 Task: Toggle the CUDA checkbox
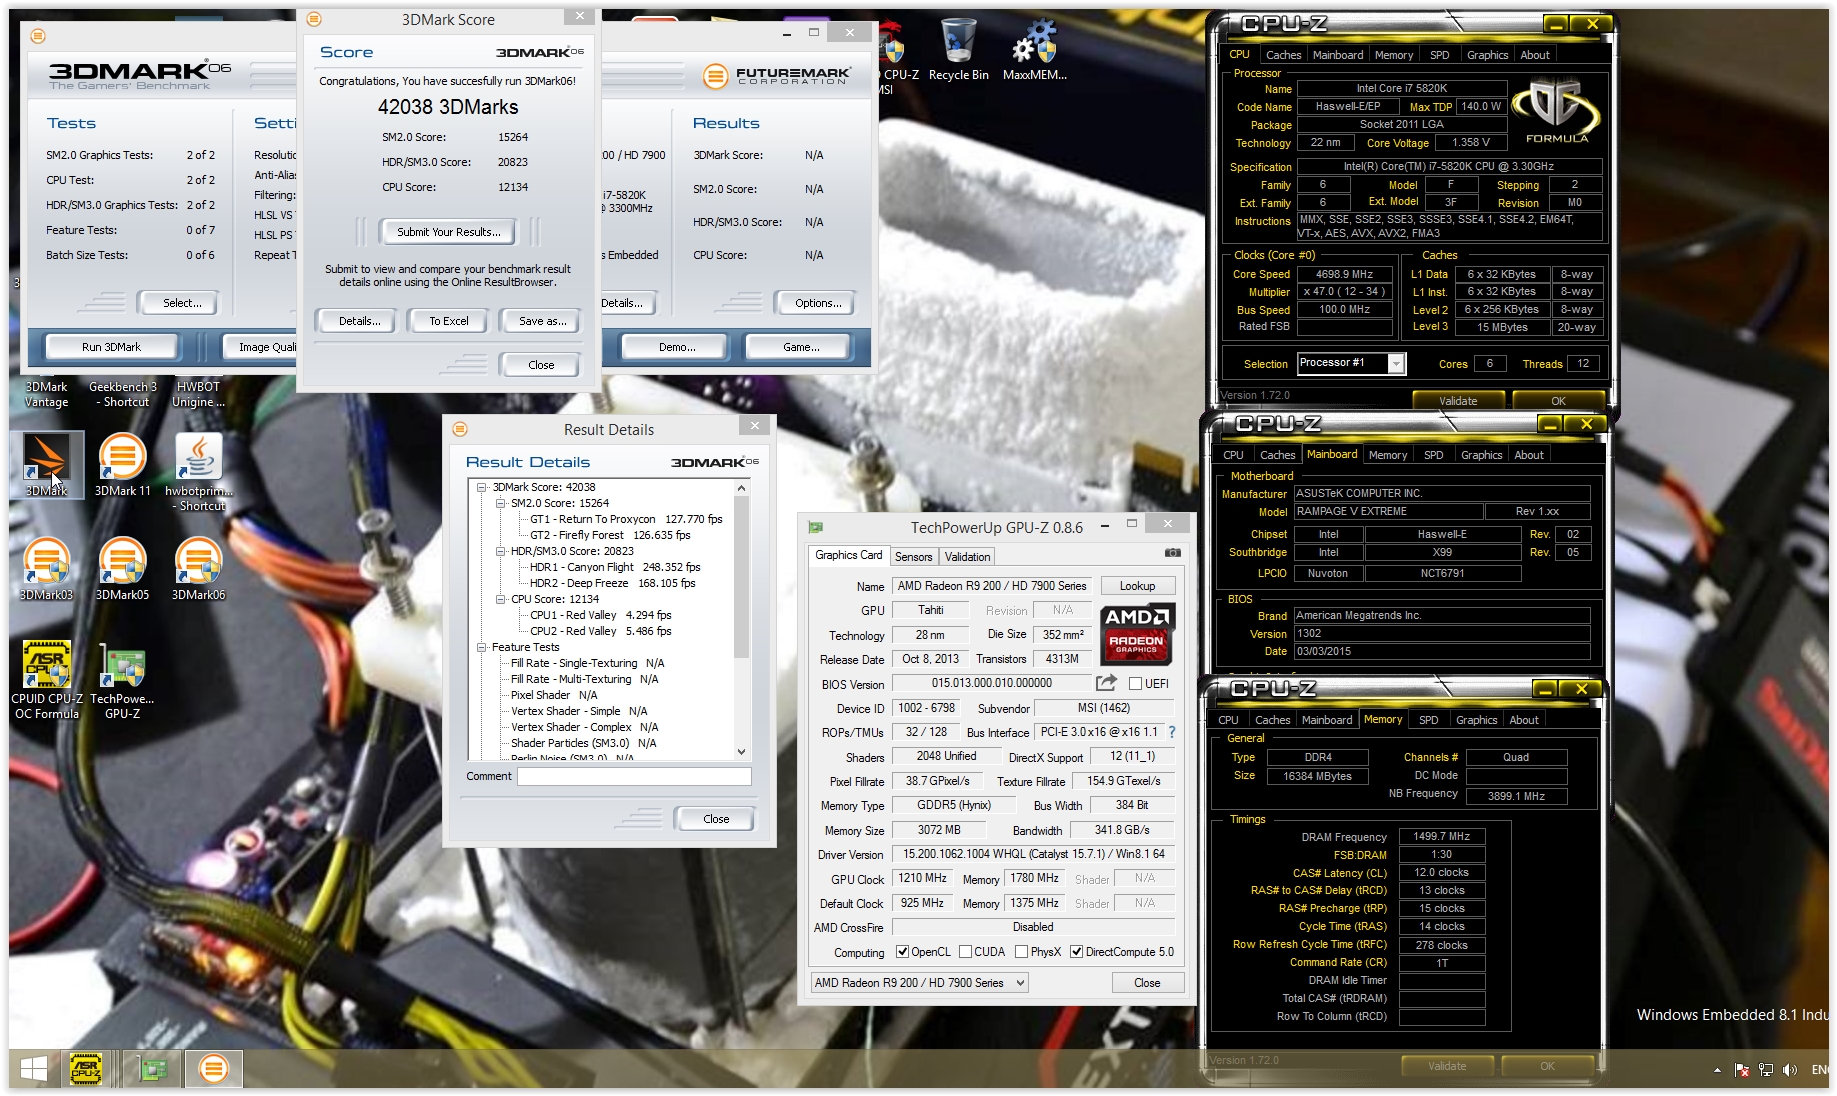point(966,952)
